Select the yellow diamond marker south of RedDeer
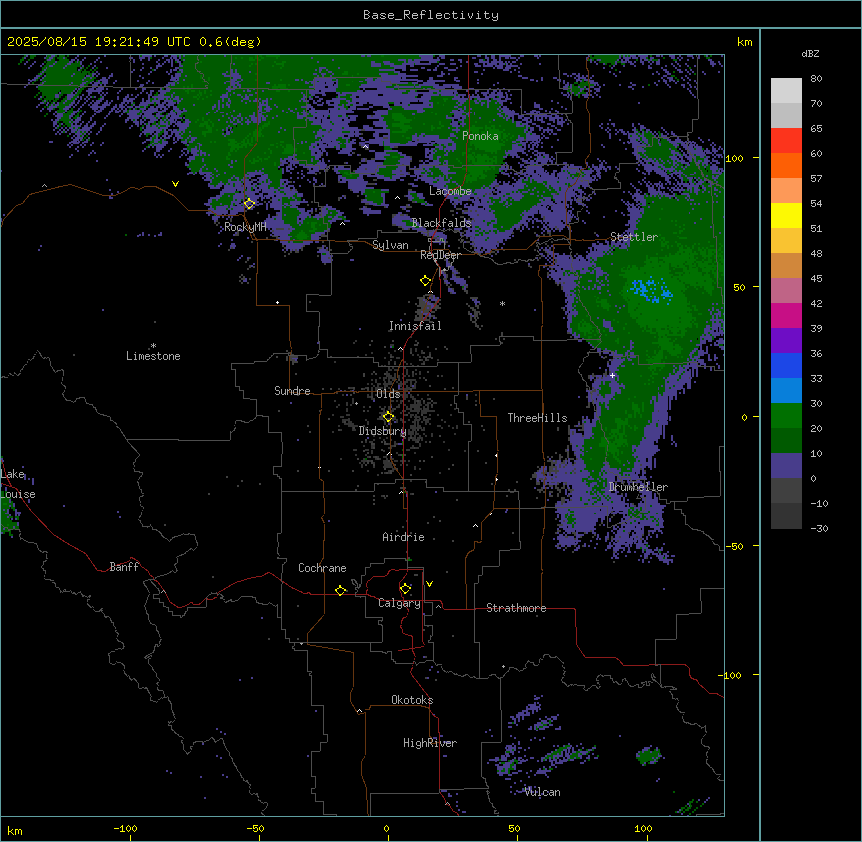 (x=425, y=281)
